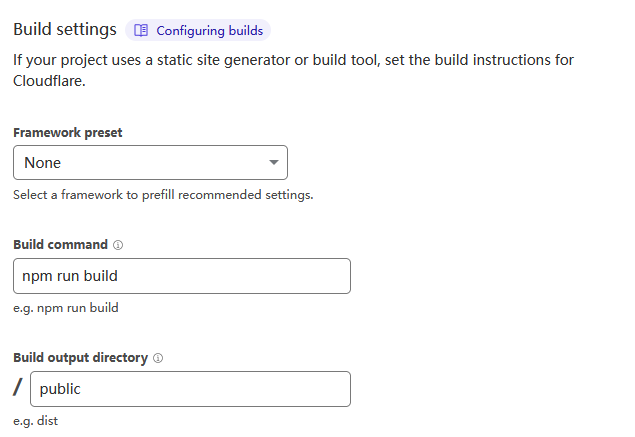Open the Configuring builds documentation link
635x437 pixels.
pos(209,30)
